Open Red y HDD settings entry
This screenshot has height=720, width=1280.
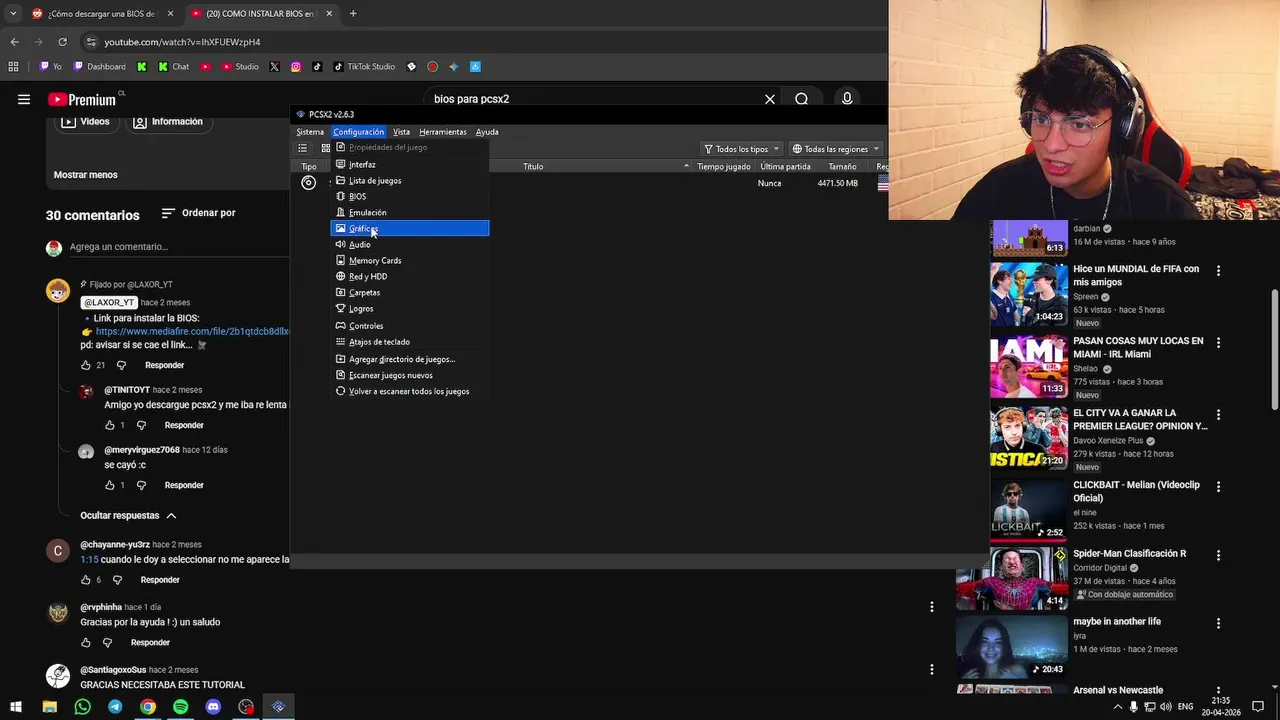410,277
